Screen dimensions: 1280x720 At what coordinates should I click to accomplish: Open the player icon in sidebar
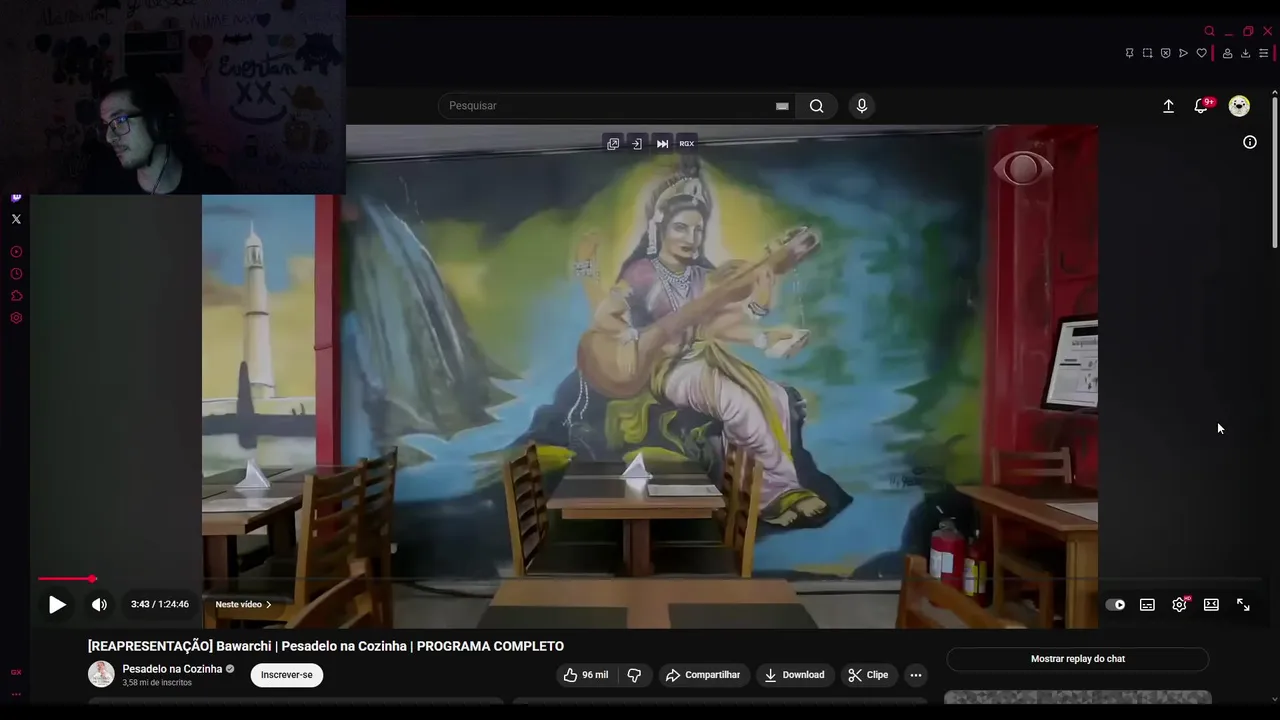[16, 252]
